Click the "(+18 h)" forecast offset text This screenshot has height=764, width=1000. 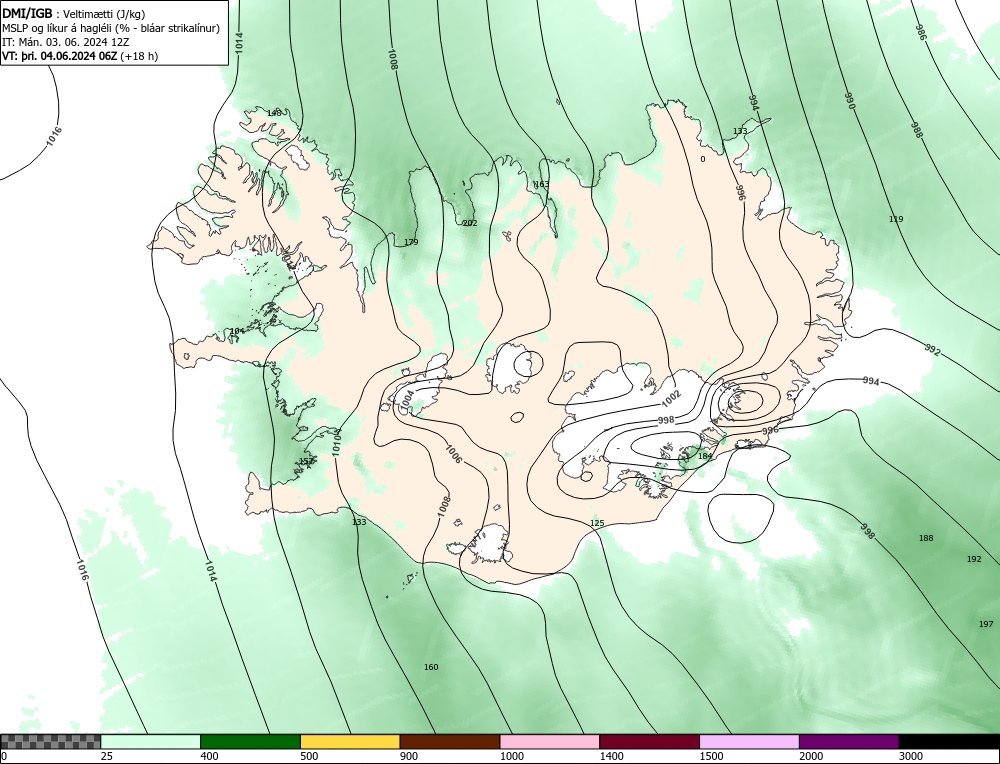click(x=139, y=56)
